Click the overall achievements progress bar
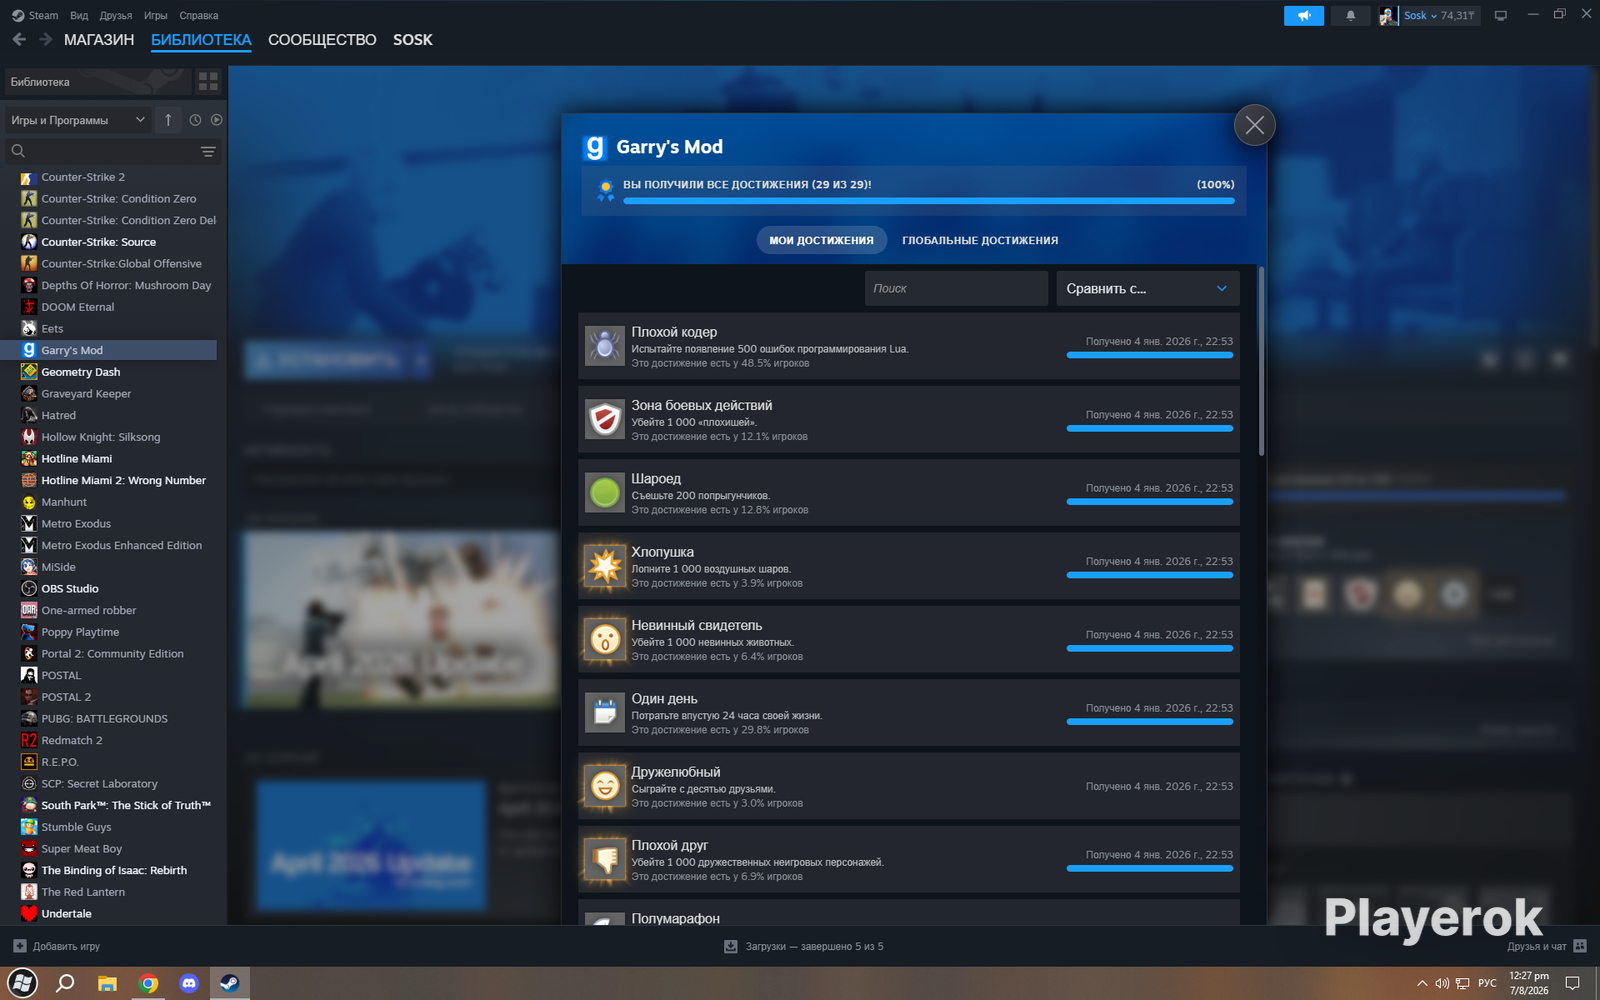Image resolution: width=1600 pixels, height=1000 pixels. pos(929,201)
